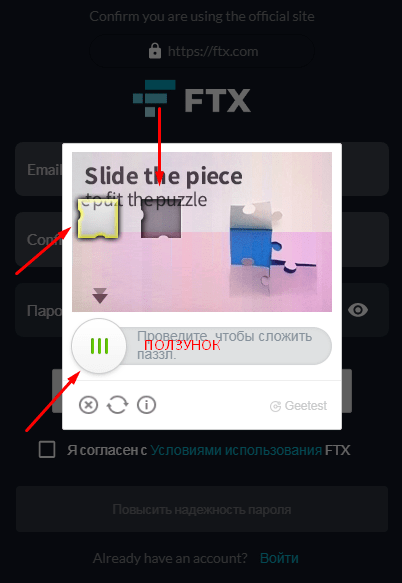Click Повысить надежность пароля button
Image resolution: width=402 pixels, height=583 pixels.
point(202,509)
